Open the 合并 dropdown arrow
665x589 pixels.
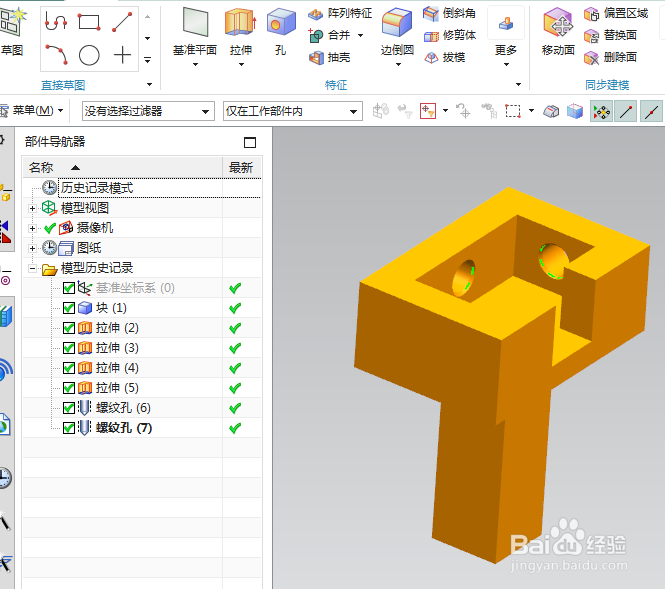click(360, 36)
